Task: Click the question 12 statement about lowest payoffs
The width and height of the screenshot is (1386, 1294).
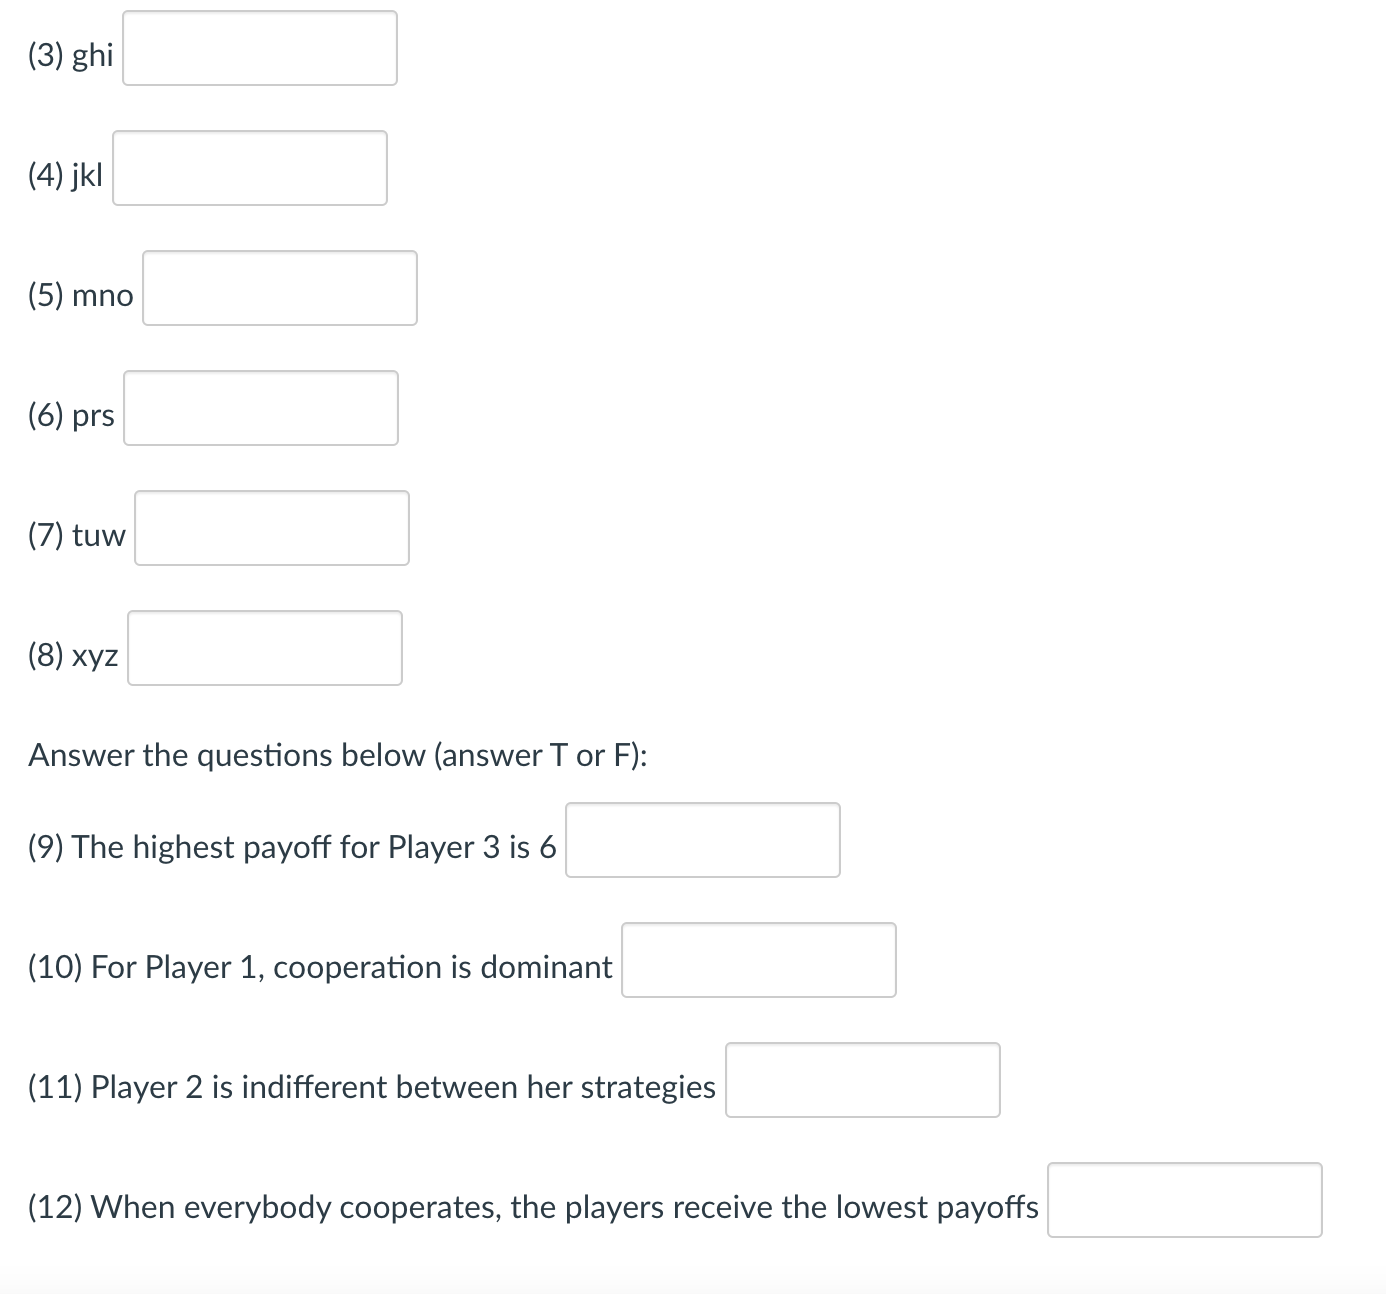Action: pyautogui.click(x=533, y=1207)
